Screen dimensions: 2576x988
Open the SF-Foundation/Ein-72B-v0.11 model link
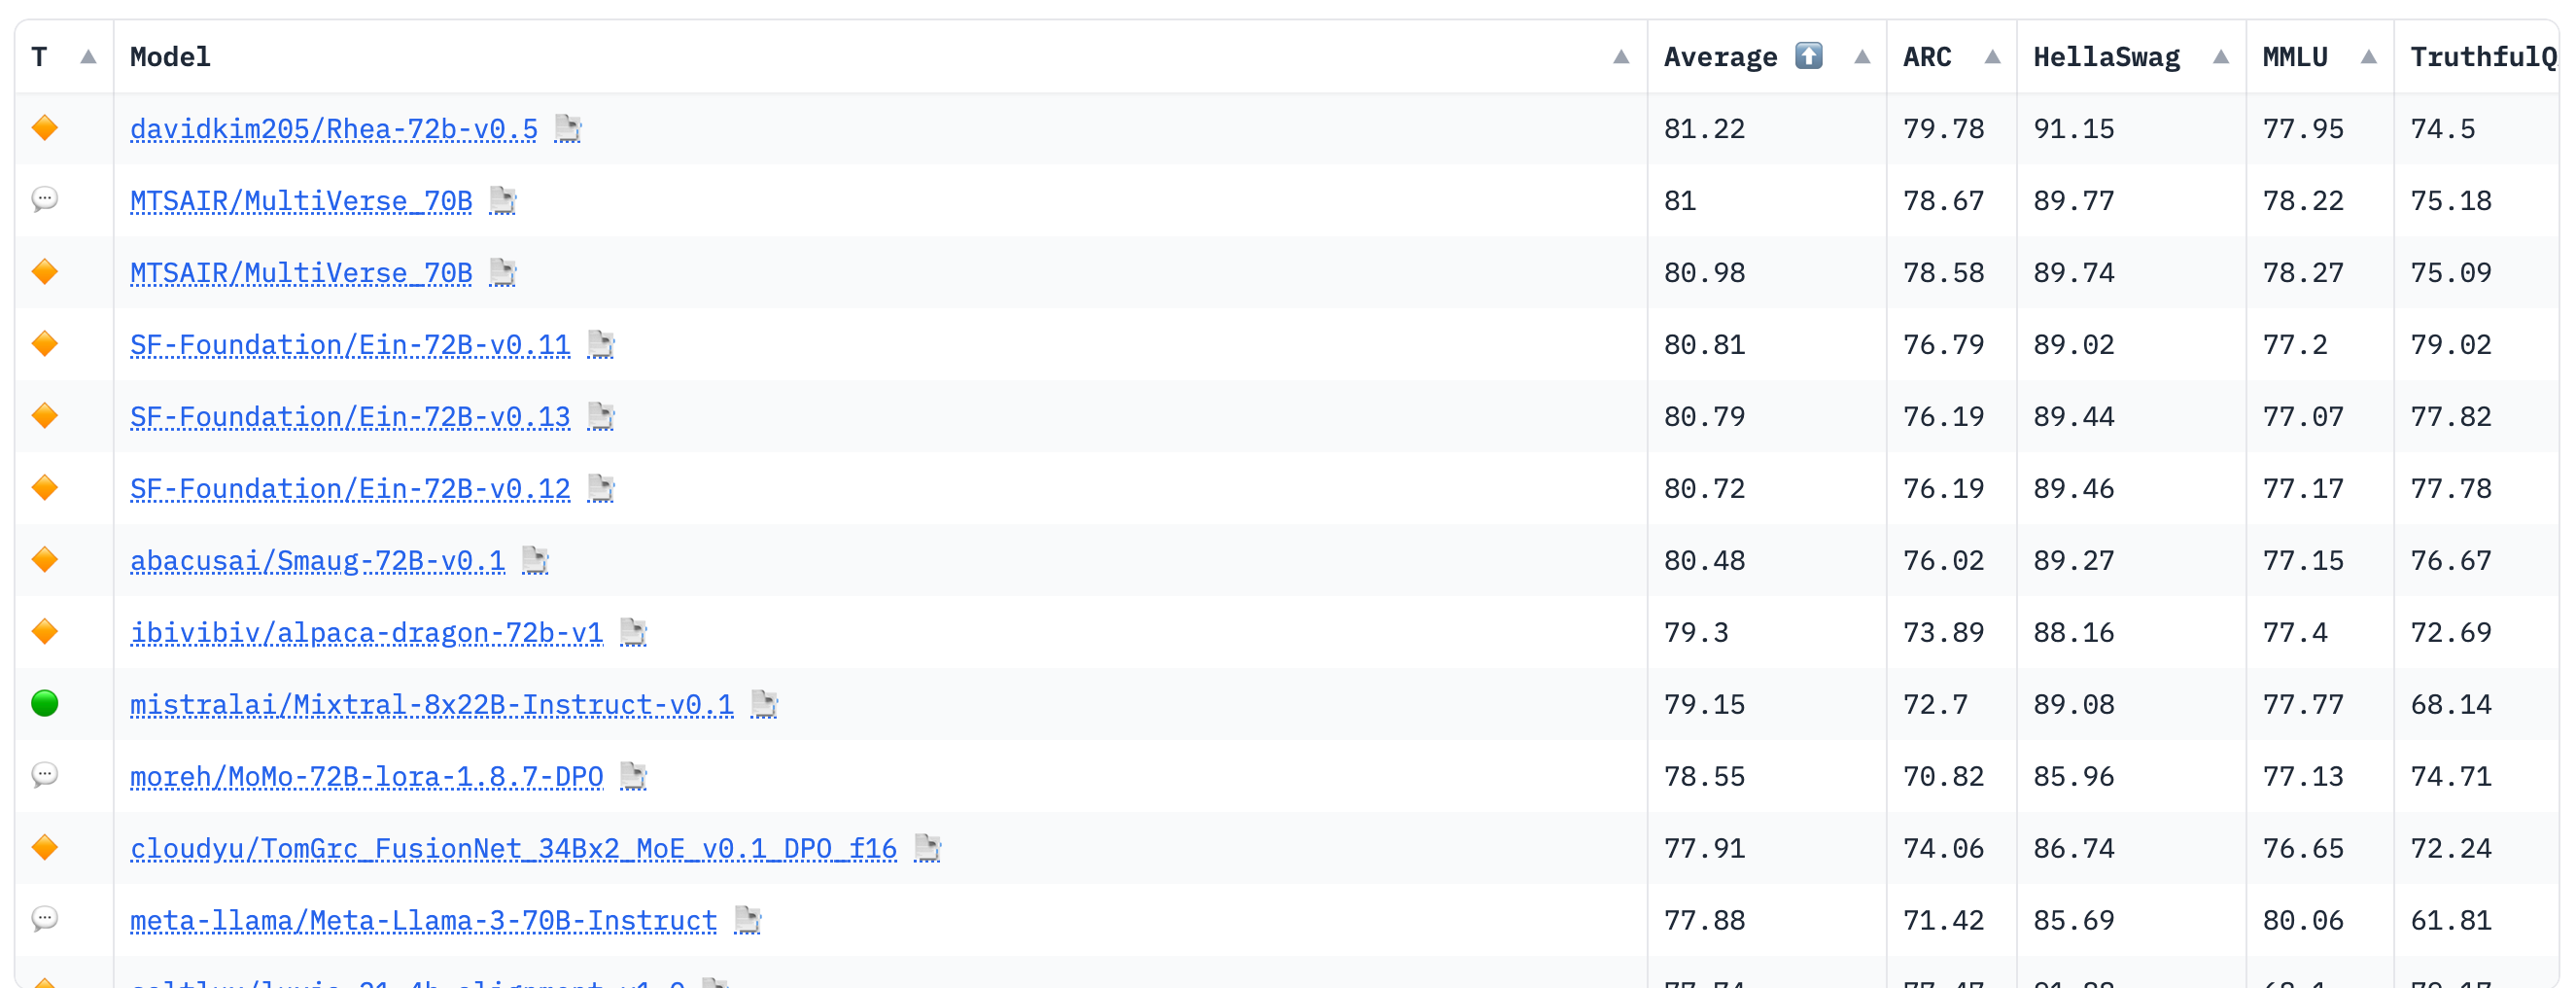(350, 345)
